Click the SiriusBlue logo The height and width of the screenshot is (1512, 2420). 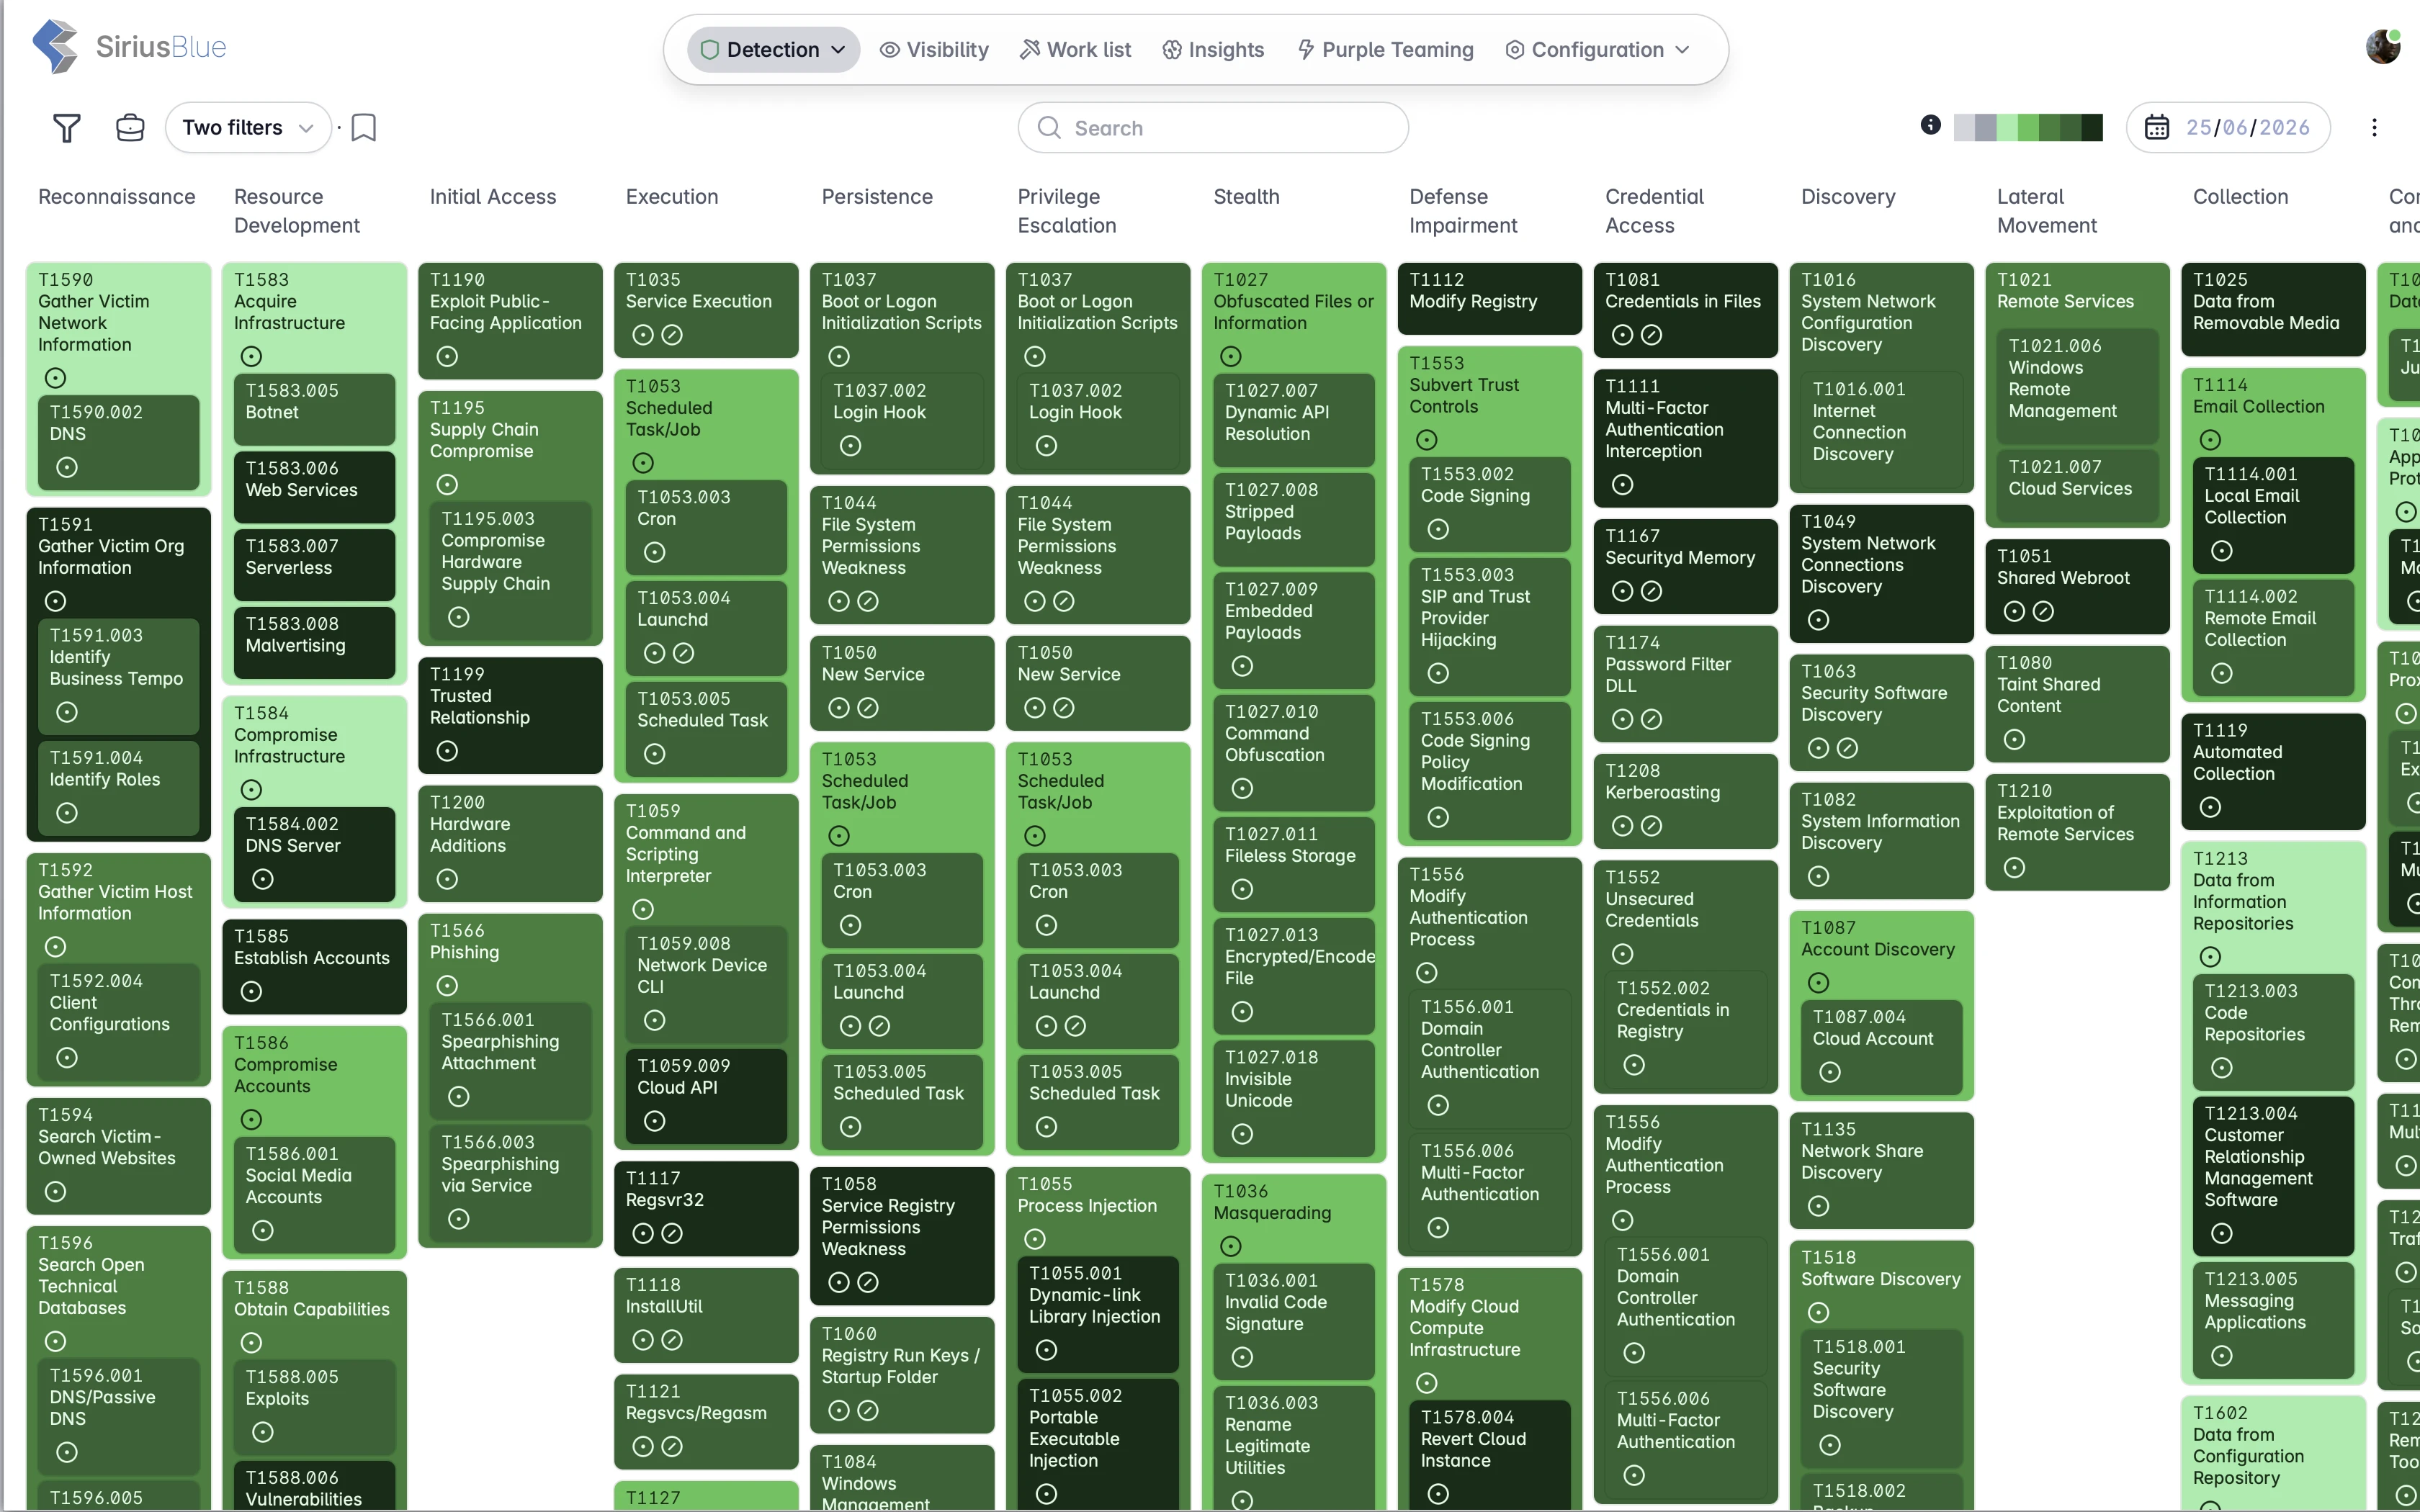129,47
